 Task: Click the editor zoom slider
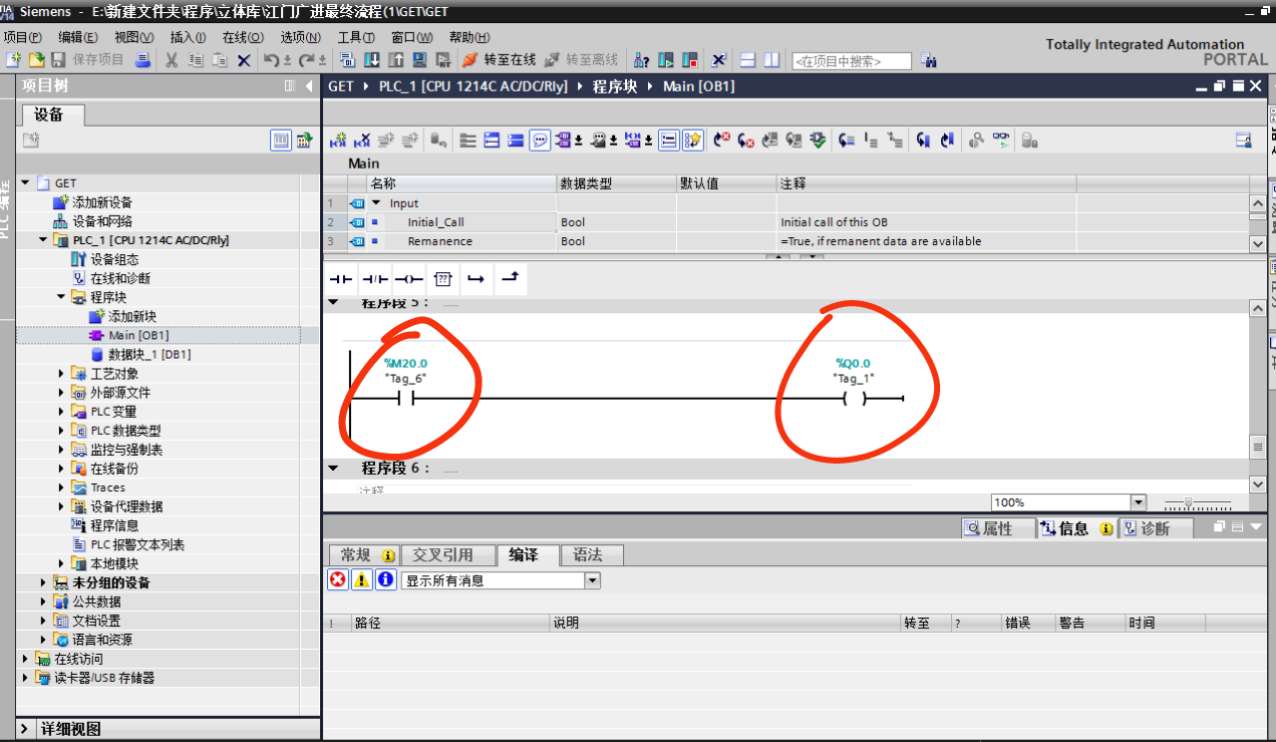tap(1197, 503)
